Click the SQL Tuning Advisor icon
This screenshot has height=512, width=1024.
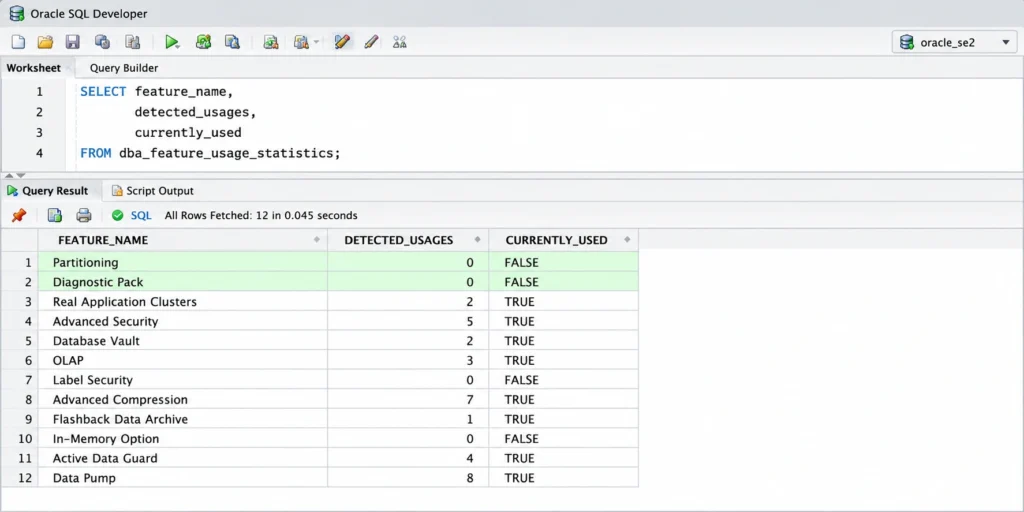coord(301,42)
